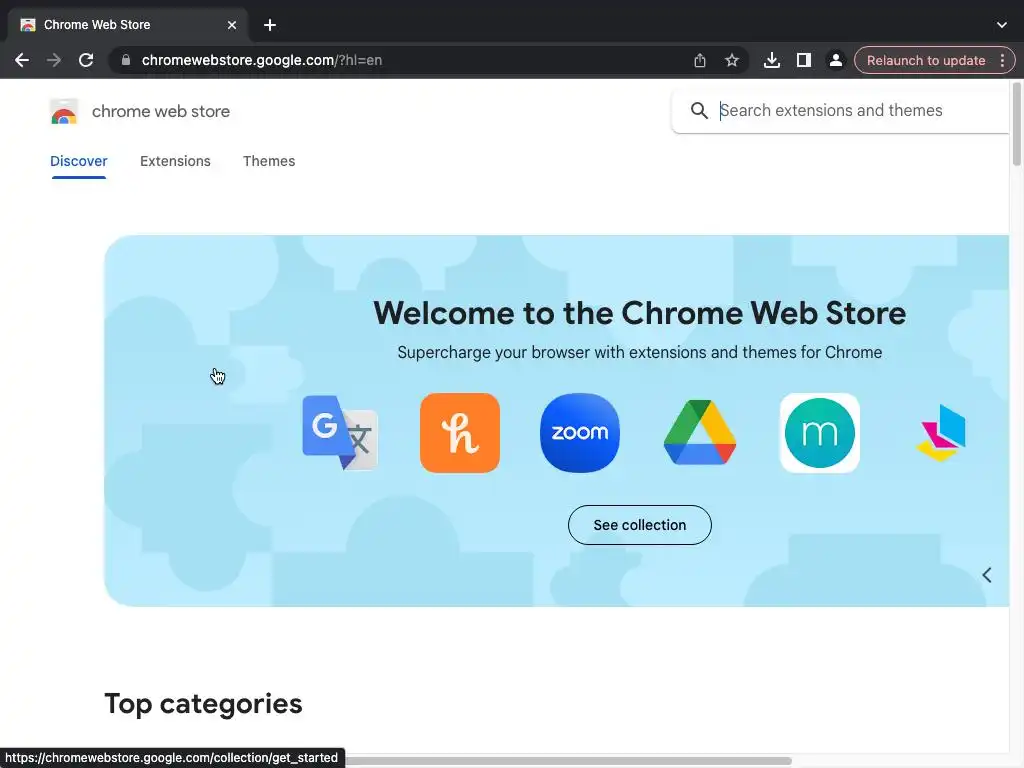Click the See collection button
Viewport: 1024px width, 768px height.
tap(639, 525)
